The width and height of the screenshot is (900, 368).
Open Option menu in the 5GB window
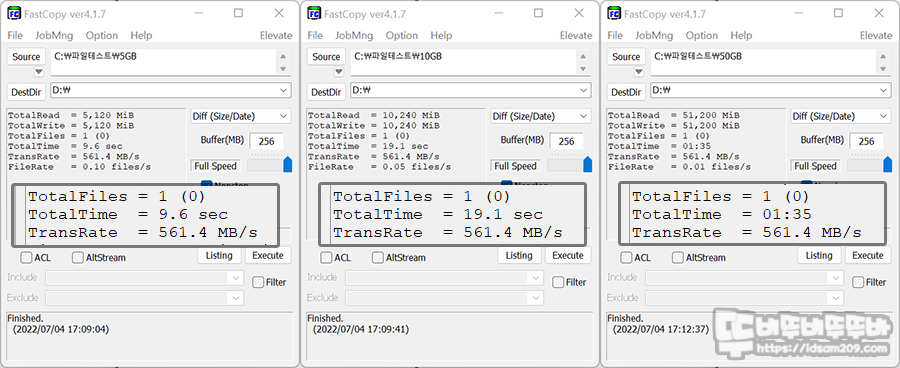[102, 36]
